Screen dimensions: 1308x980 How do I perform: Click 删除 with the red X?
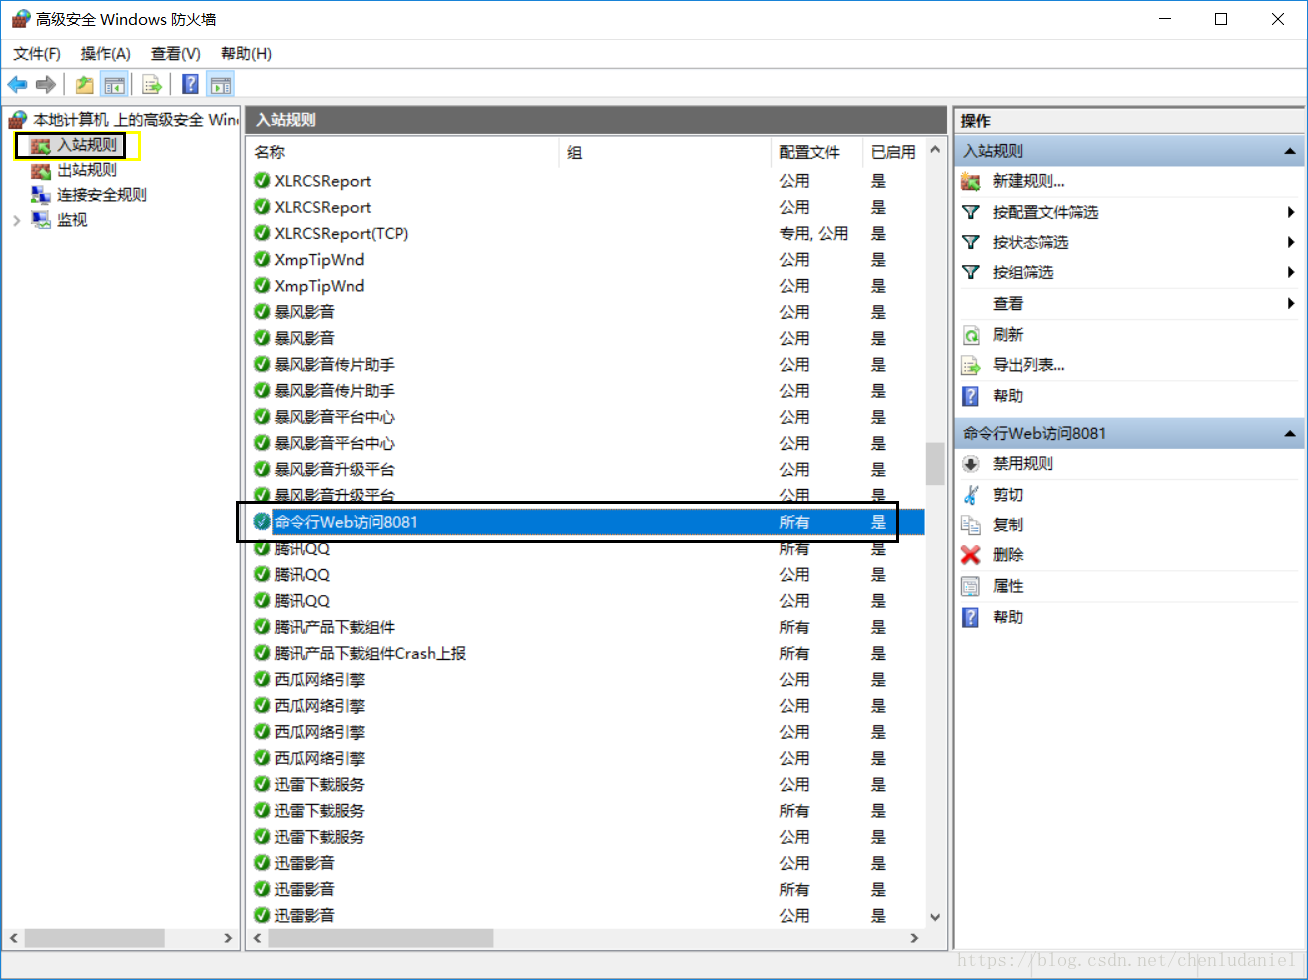1007,554
